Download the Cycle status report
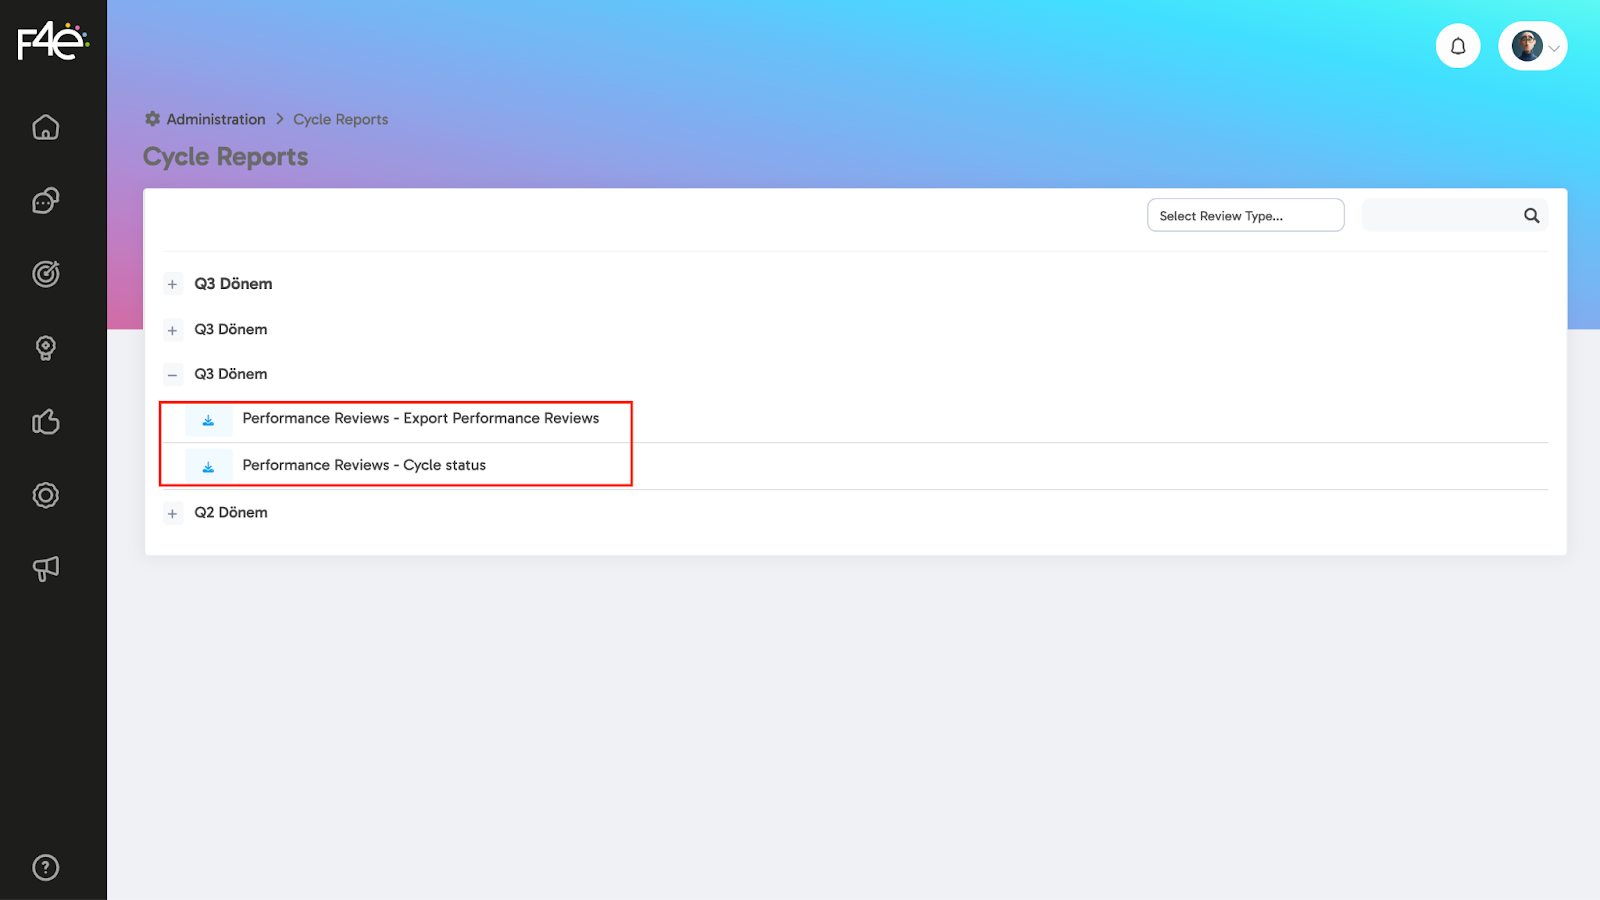 [x=208, y=466]
